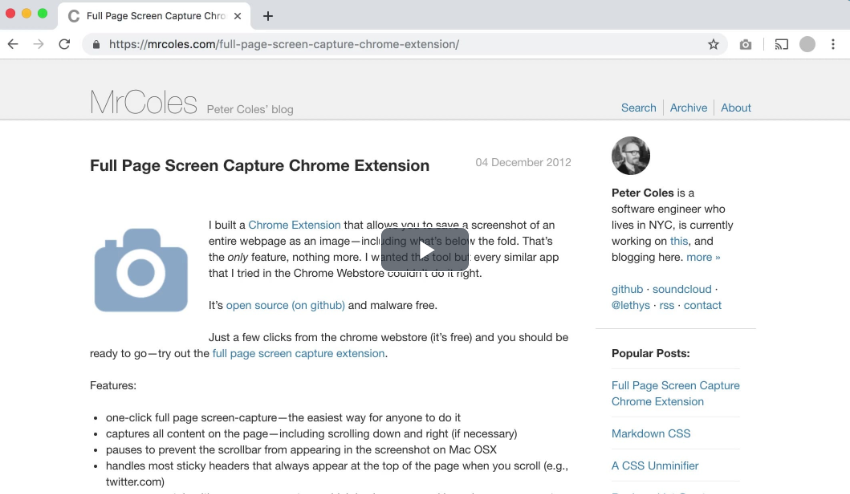Click the Features: label
850x494 pixels.
pos(113,386)
